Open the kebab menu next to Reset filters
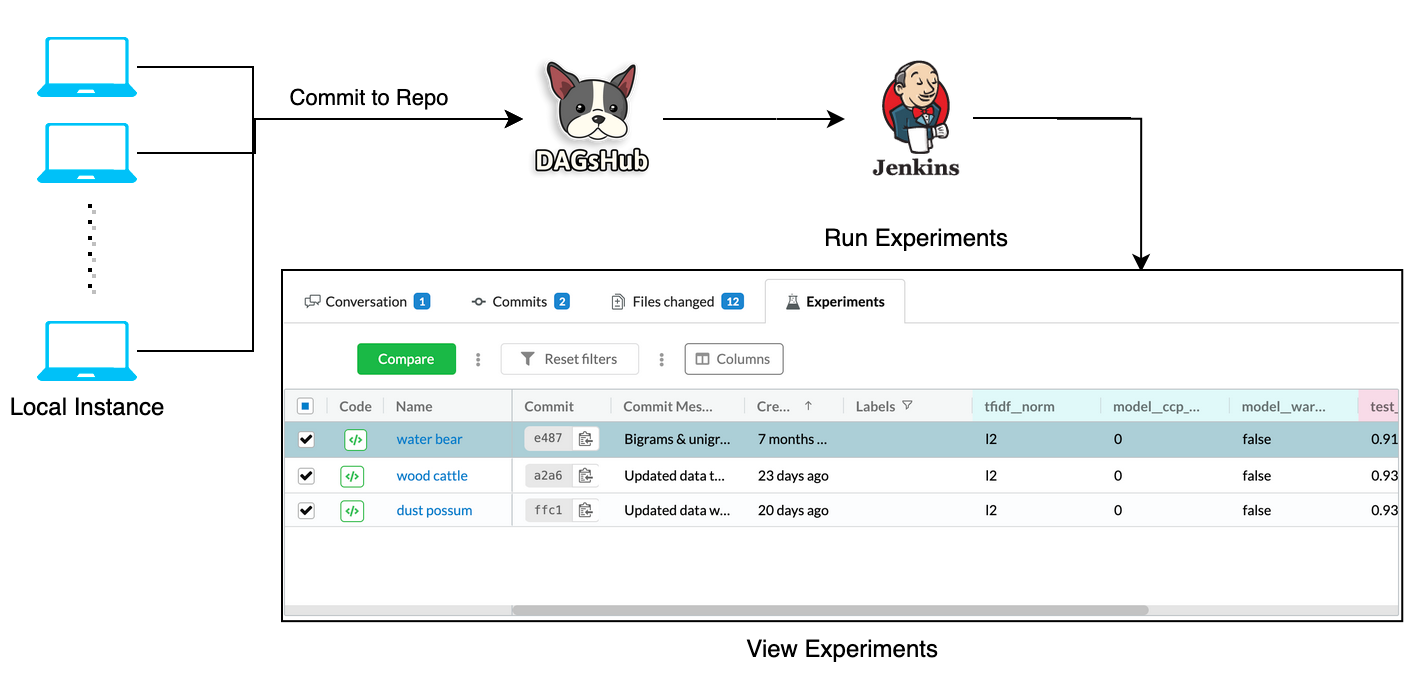This screenshot has width=1422, height=676. [661, 359]
